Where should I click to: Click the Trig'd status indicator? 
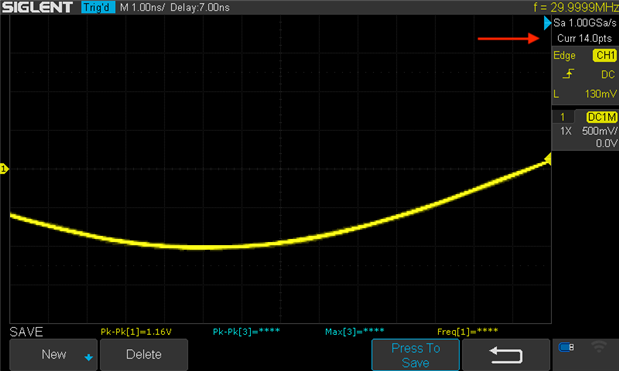[98, 7]
